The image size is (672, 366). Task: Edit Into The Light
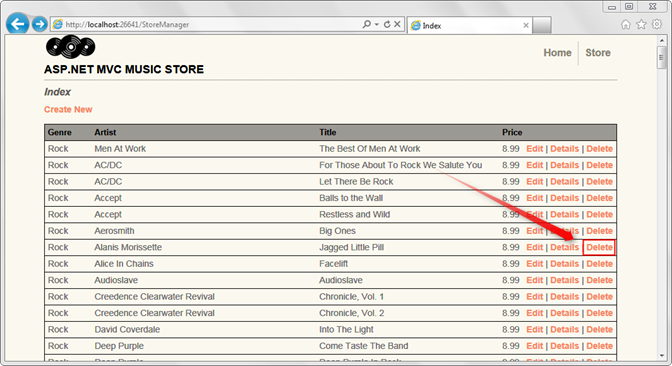(x=534, y=330)
